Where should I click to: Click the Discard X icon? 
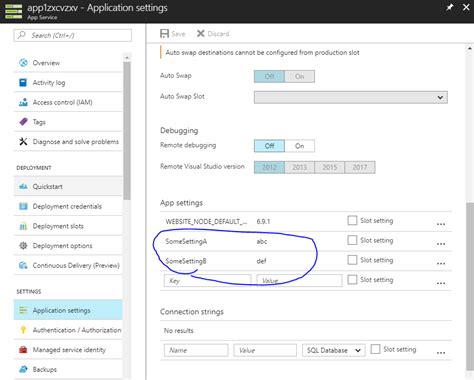[x=200, y=33]
